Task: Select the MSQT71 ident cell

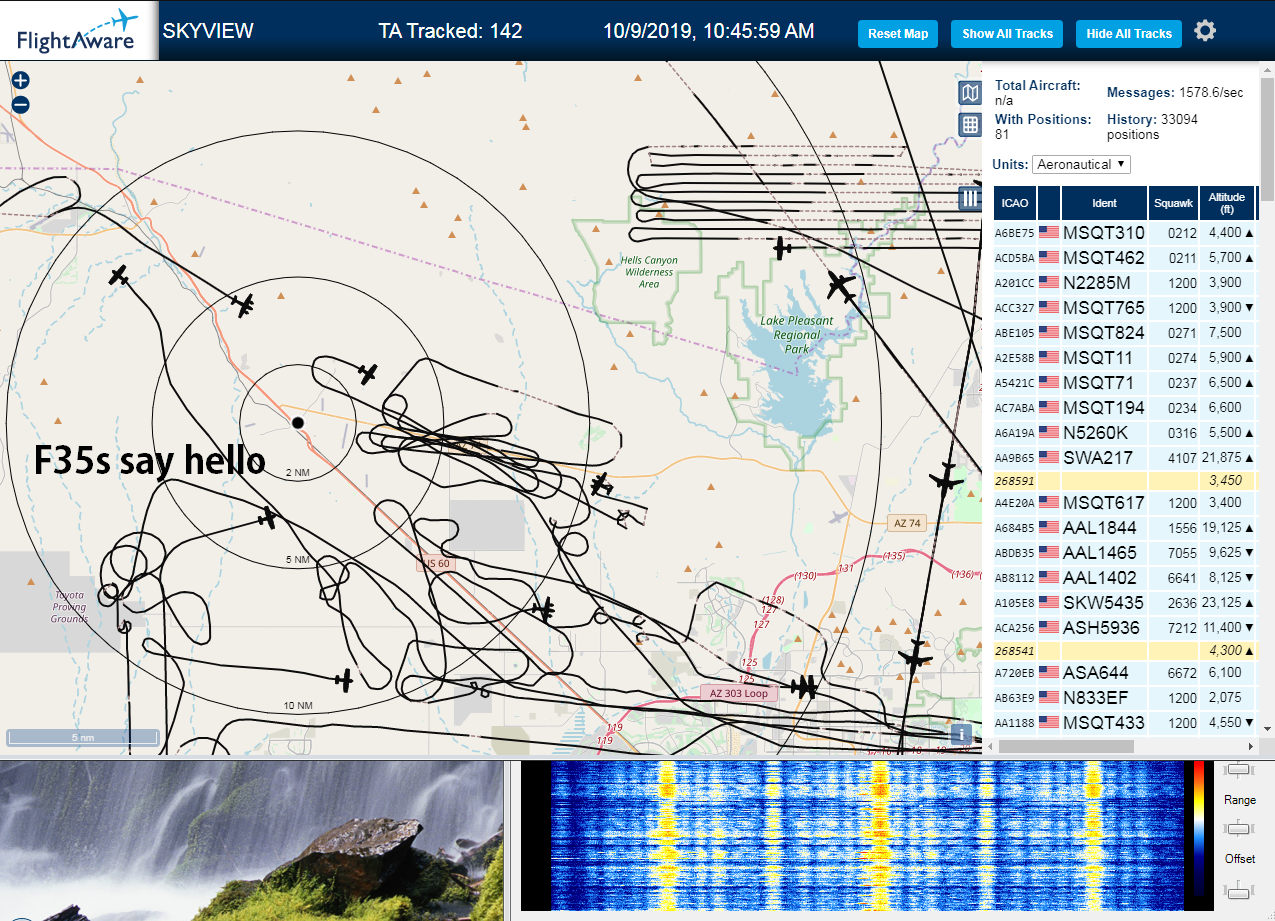Action: [x=1104, y=382]
